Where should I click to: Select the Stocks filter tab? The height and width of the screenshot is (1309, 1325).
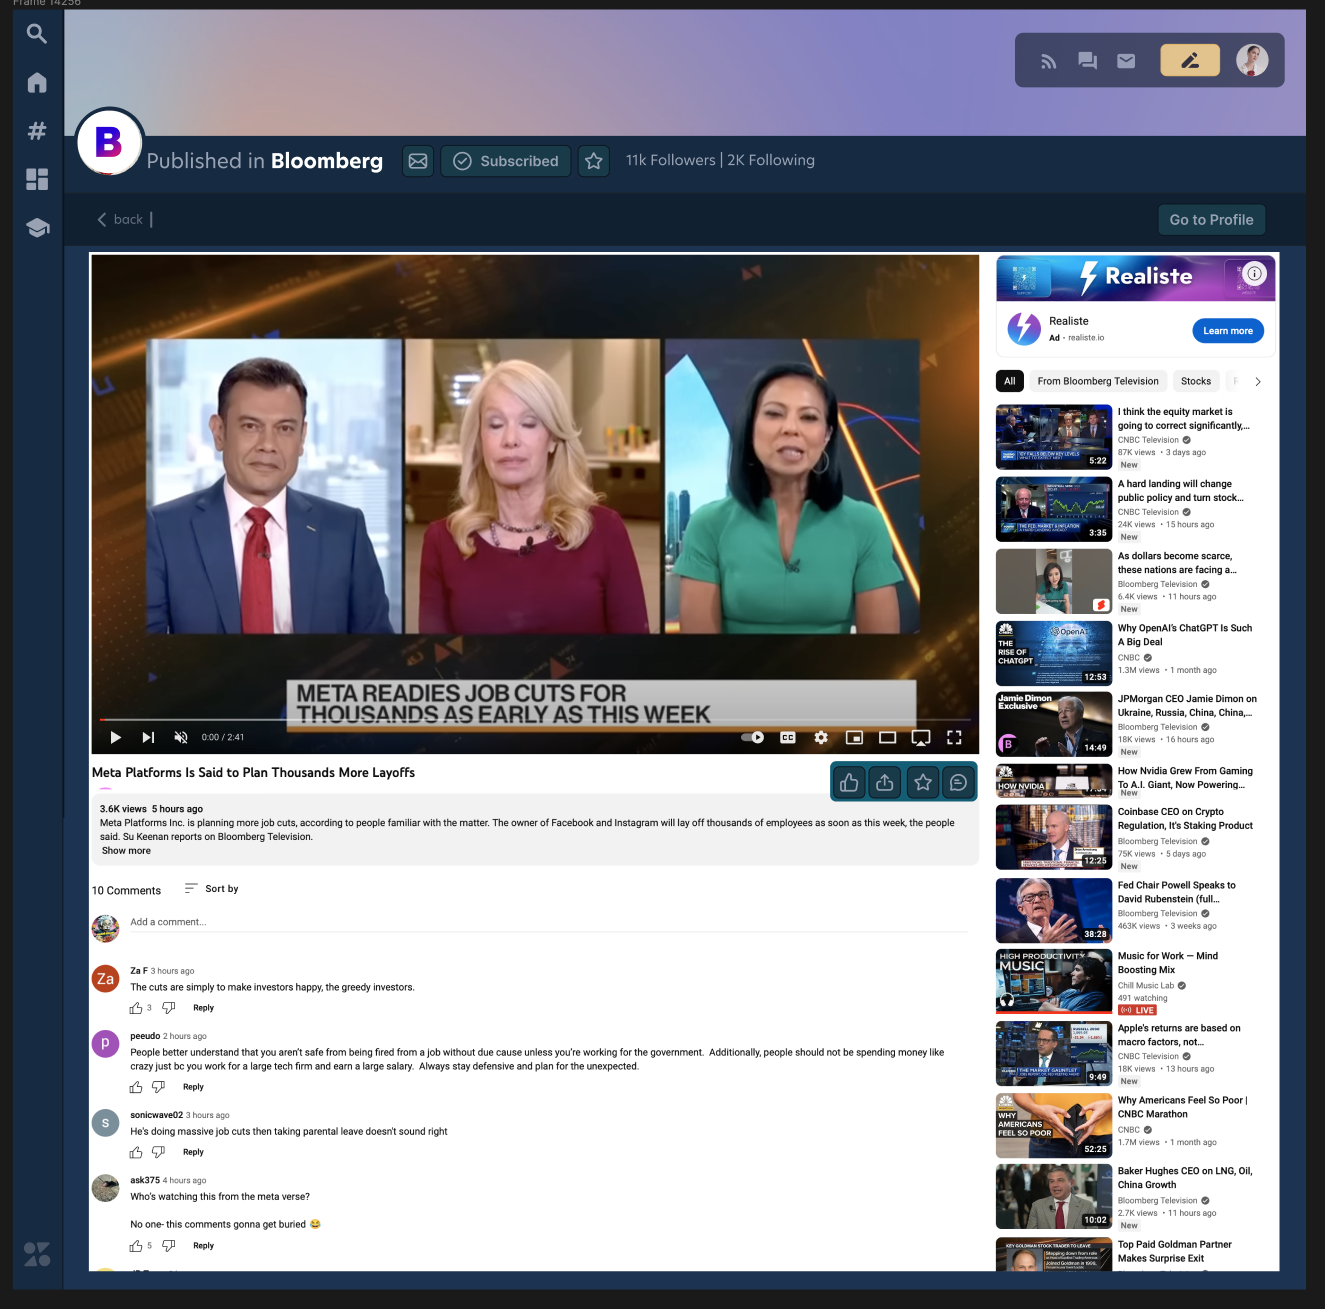[x=1195, y=381]
